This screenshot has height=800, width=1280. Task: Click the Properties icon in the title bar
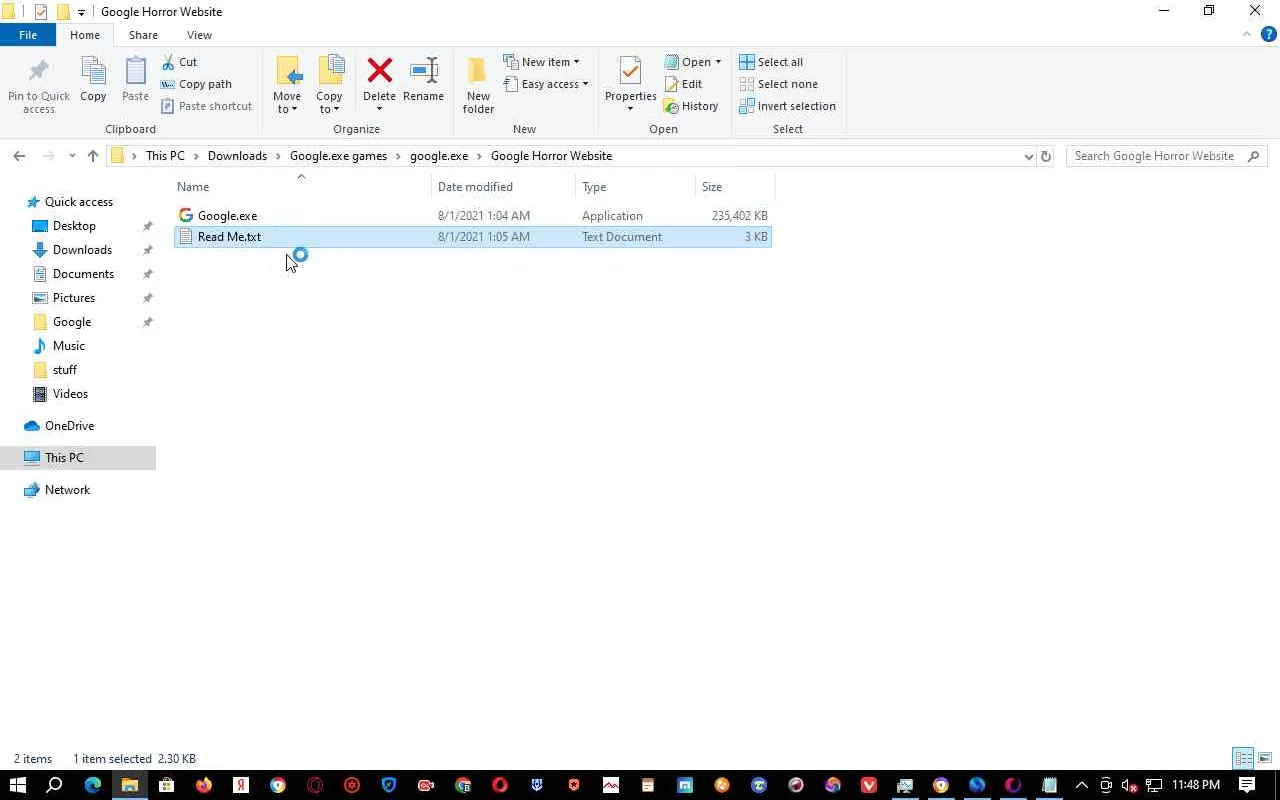click(x=41, y=12)
